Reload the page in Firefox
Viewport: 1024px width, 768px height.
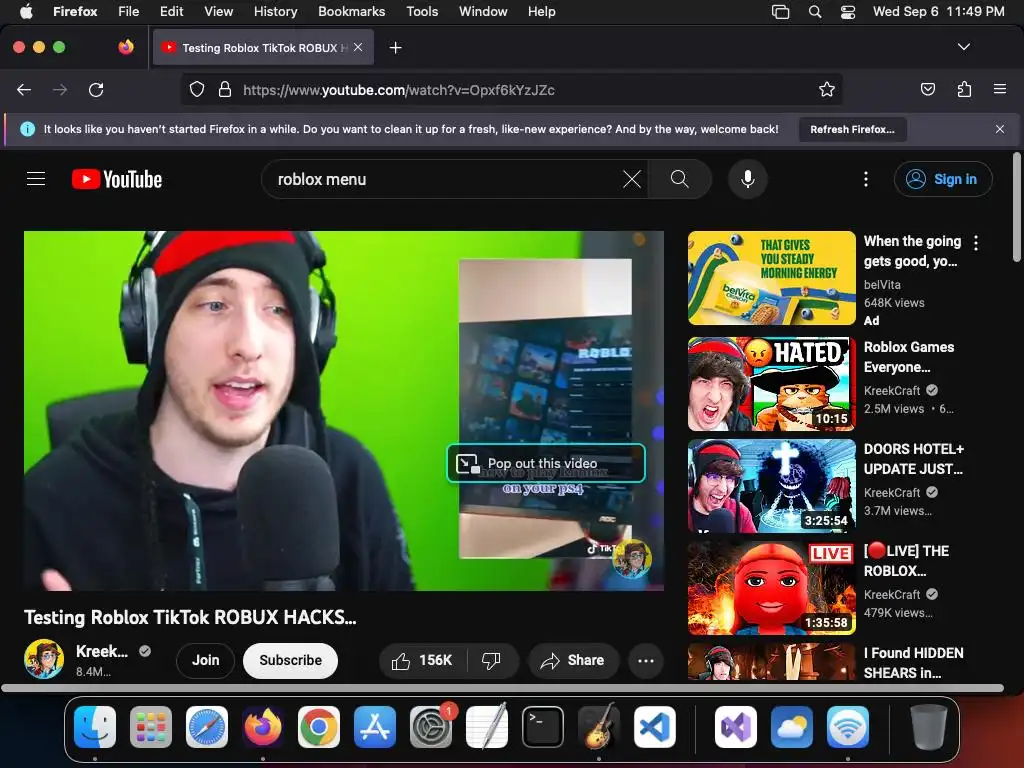pos(96,89)
